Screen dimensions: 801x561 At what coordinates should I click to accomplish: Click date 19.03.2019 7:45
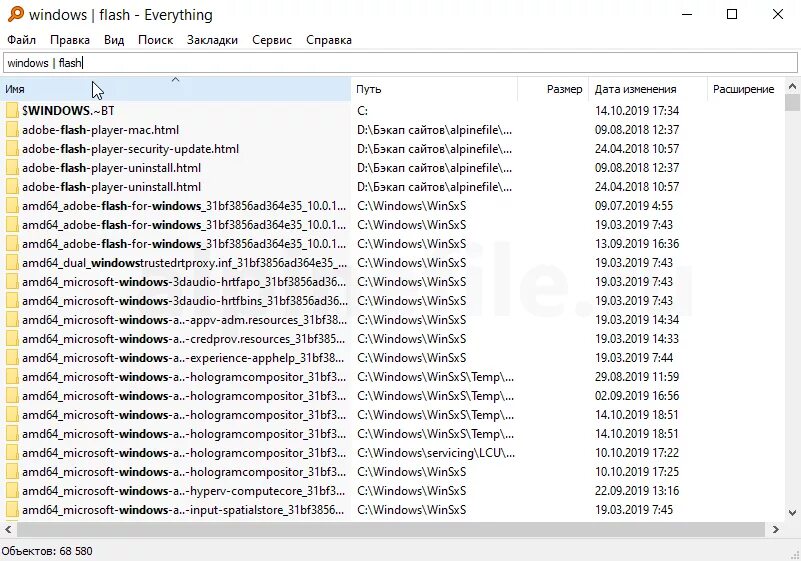[x=633, y=509]
